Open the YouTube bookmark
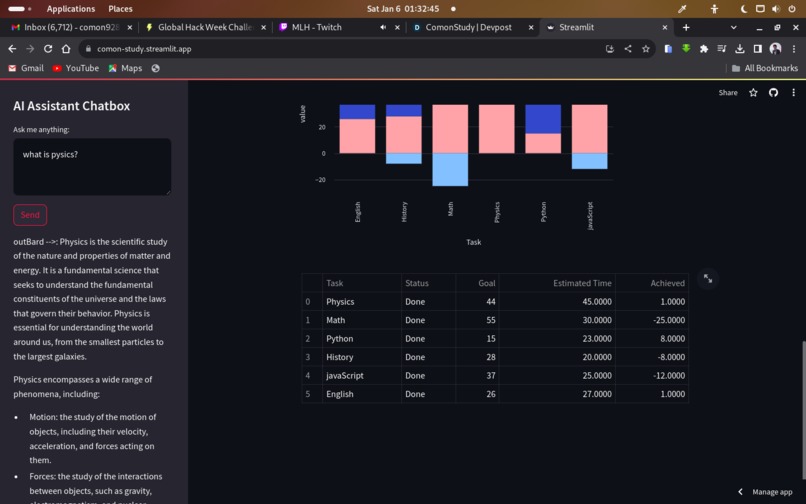 tap(76, 68)
